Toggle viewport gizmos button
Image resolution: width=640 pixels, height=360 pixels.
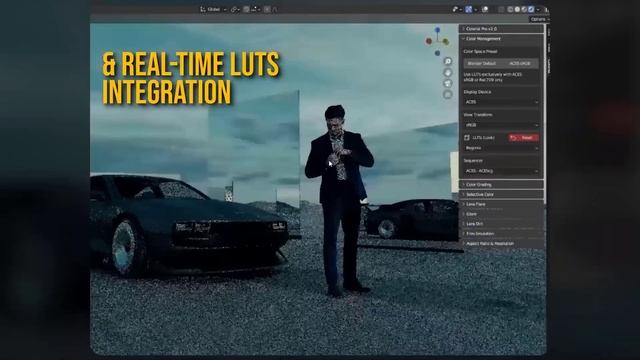469,9
